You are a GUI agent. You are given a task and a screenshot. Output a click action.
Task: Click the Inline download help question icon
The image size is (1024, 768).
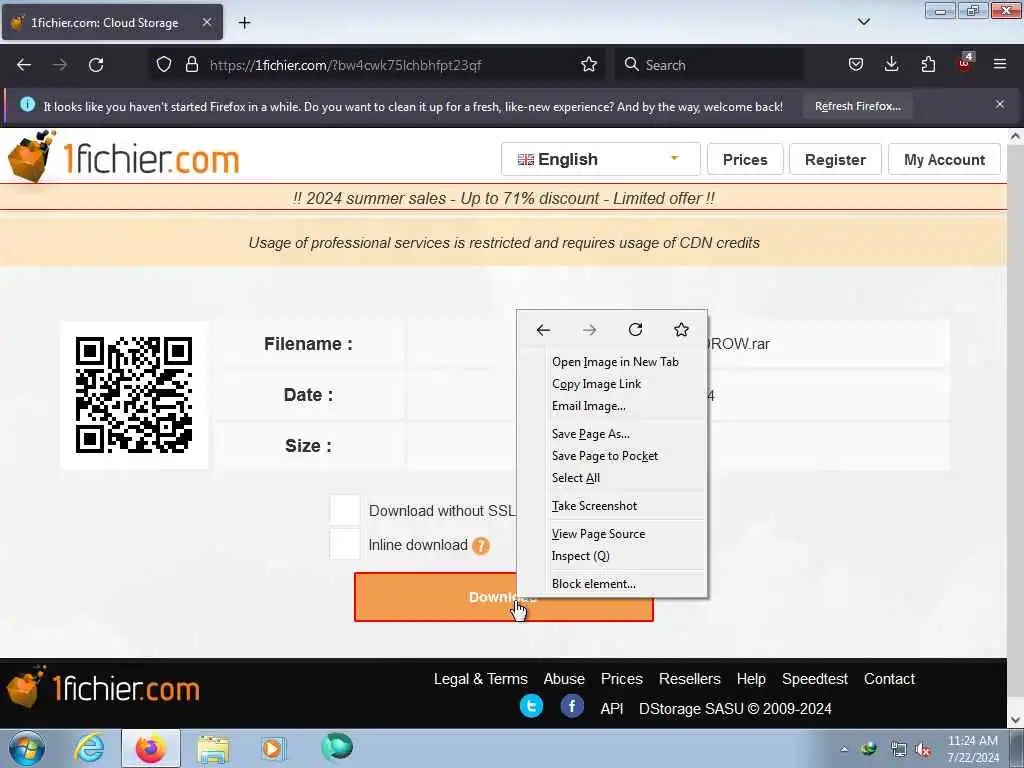481,545
